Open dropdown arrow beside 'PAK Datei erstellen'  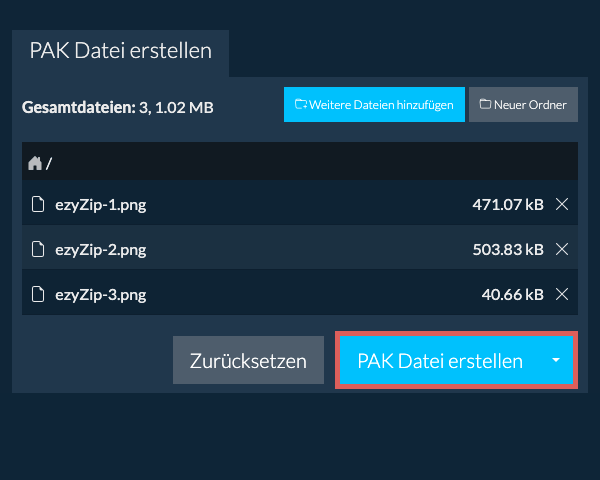[556, 360]
